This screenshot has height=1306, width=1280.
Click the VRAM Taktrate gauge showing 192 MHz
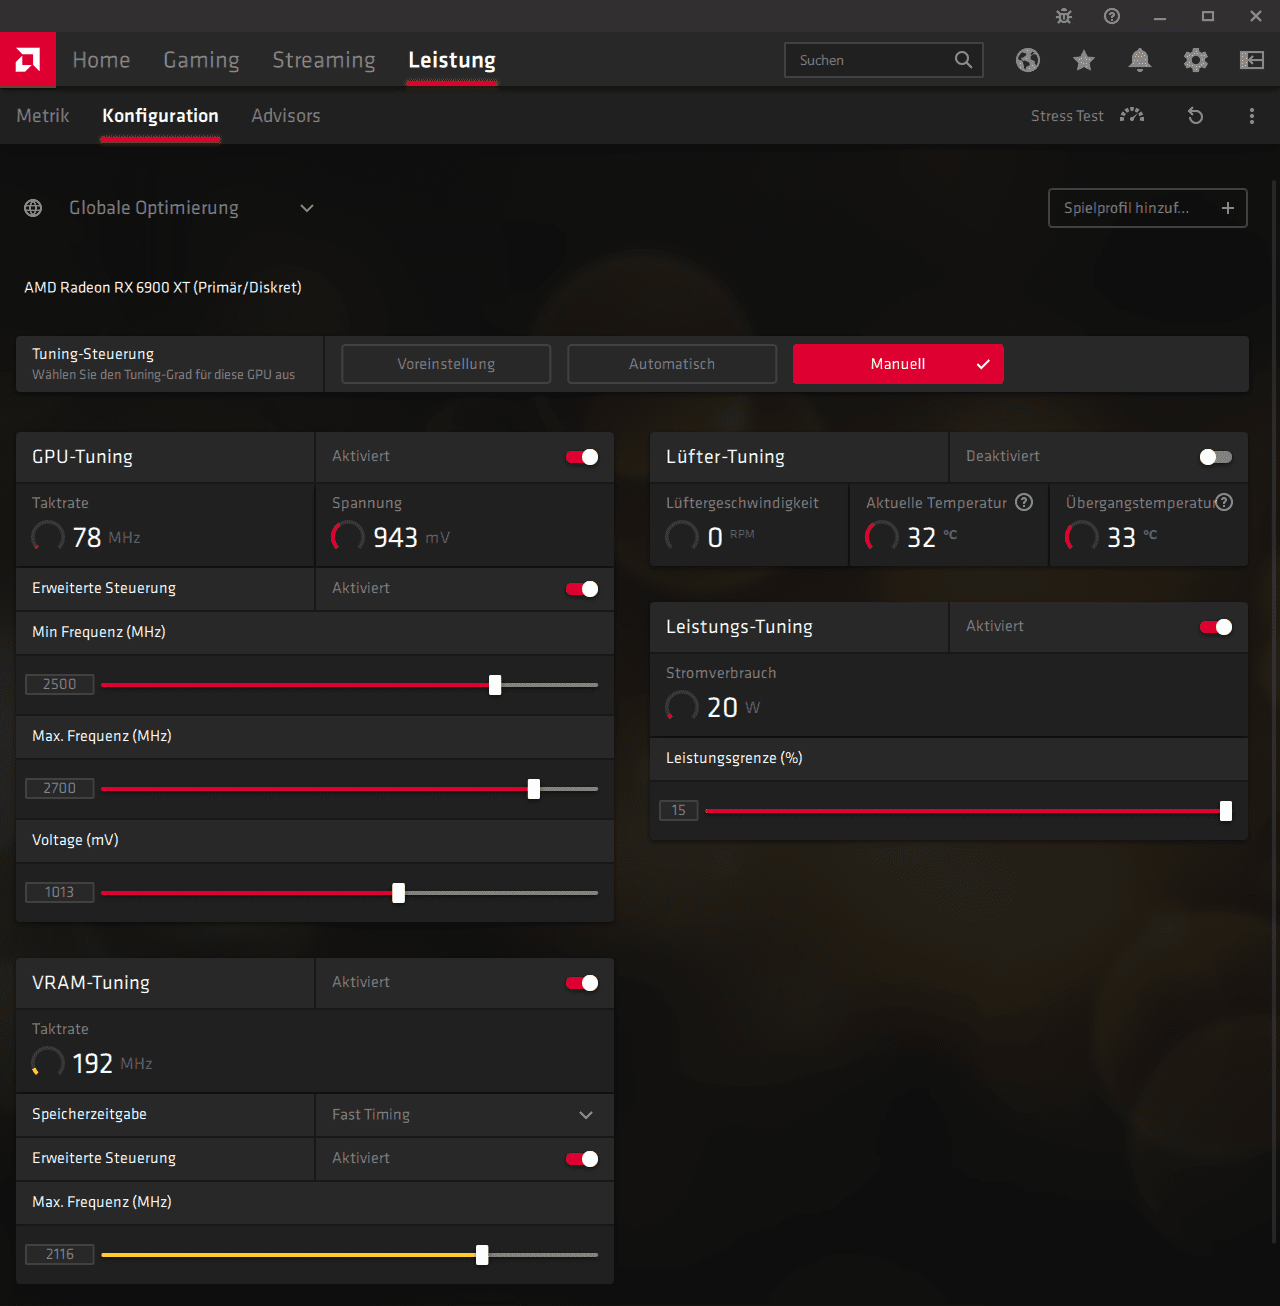pyautogui.click(x=48, y=1063)
